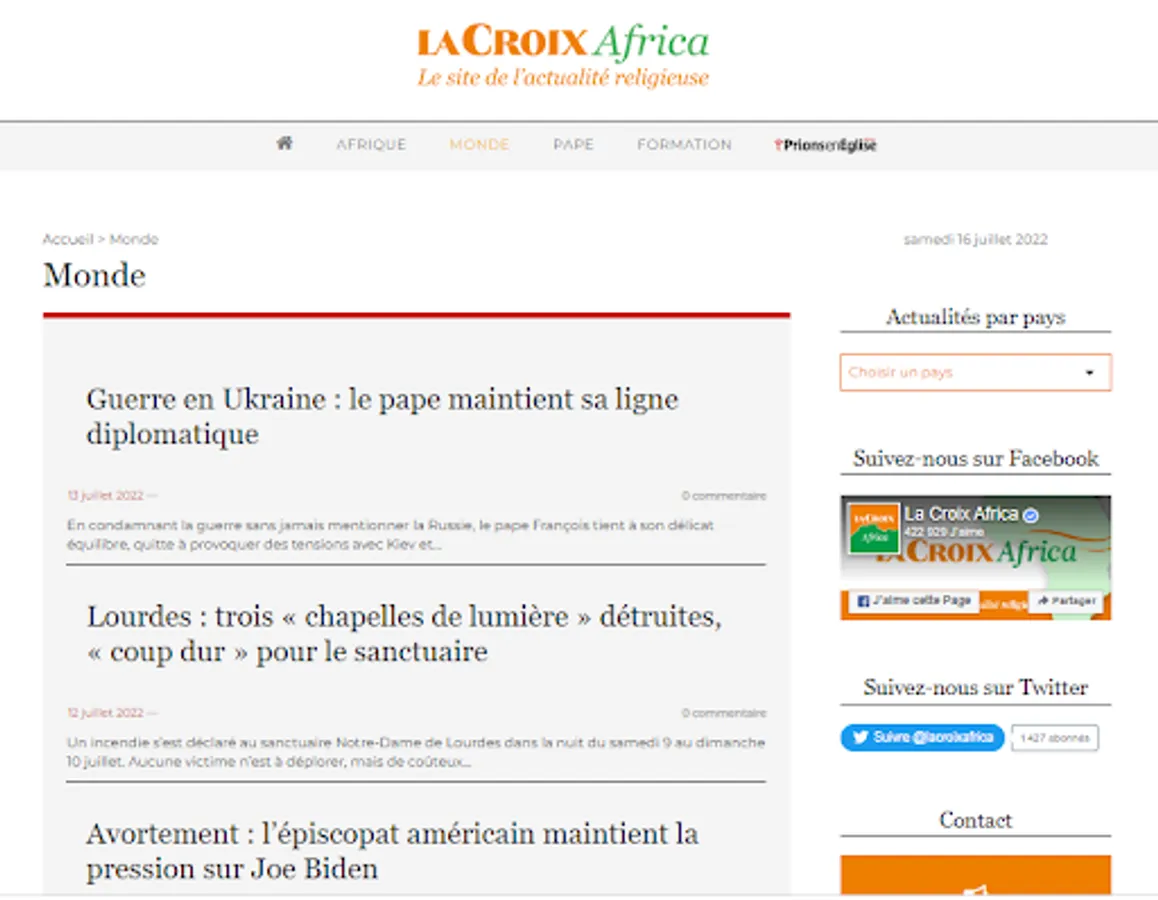Click the Facebook Partager button
This screenshot has height=900, width=1158.
point(1066,601)
